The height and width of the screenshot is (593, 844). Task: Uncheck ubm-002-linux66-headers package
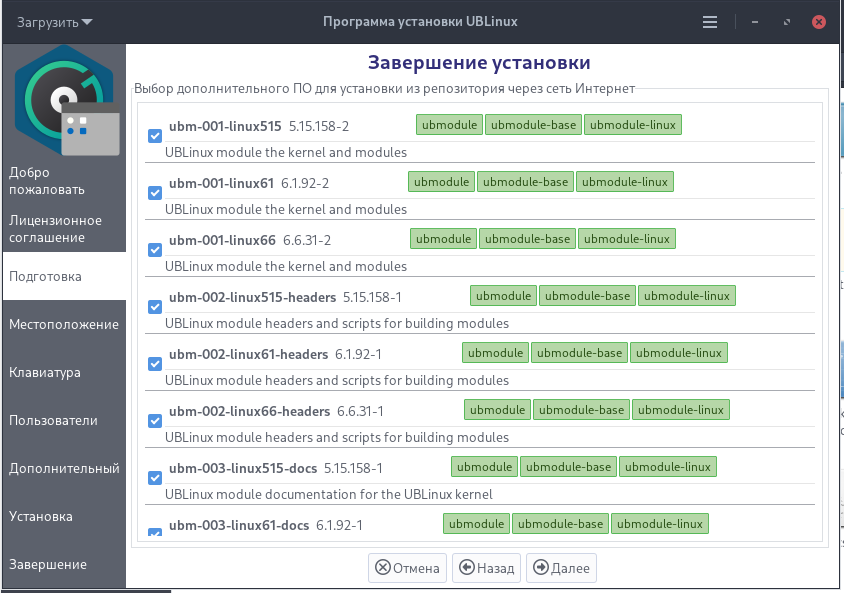click(155, 421)
